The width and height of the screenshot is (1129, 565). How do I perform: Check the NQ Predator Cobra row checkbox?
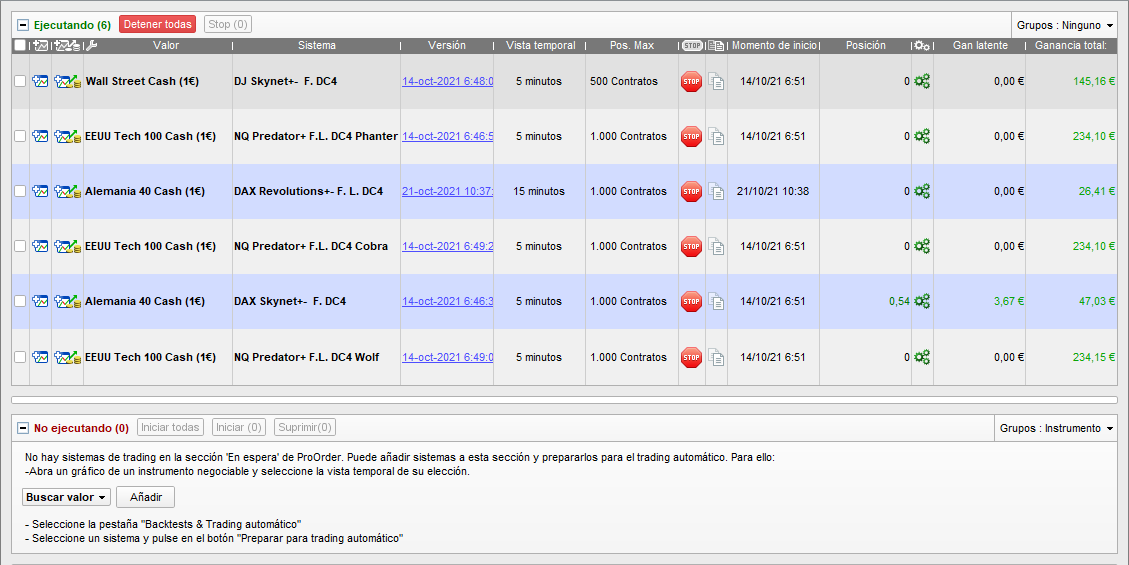[20, 246]
